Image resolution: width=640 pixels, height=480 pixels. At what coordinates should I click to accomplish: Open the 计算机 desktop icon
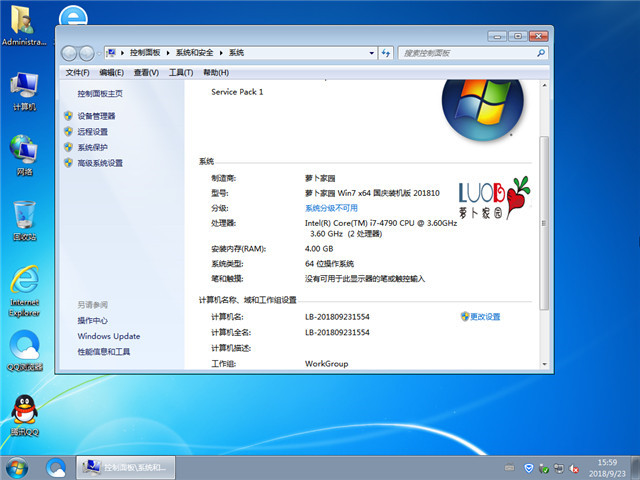pyautogui.click(x=24, y=91)
